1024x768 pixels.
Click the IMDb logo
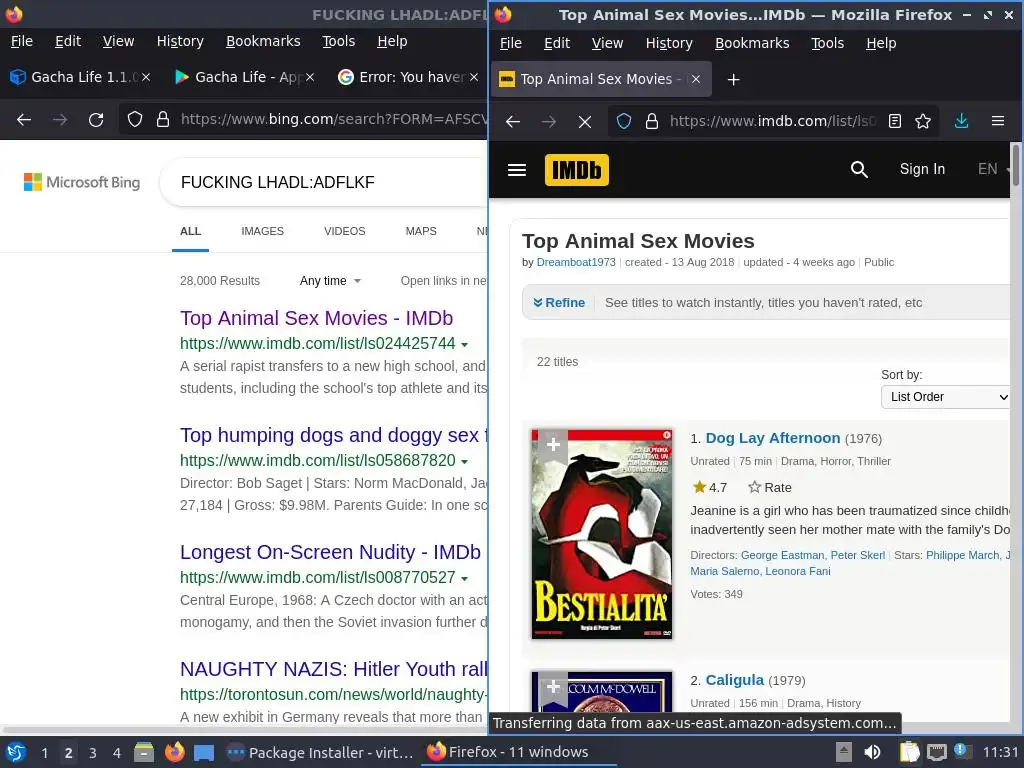click(x=577, y=170)
